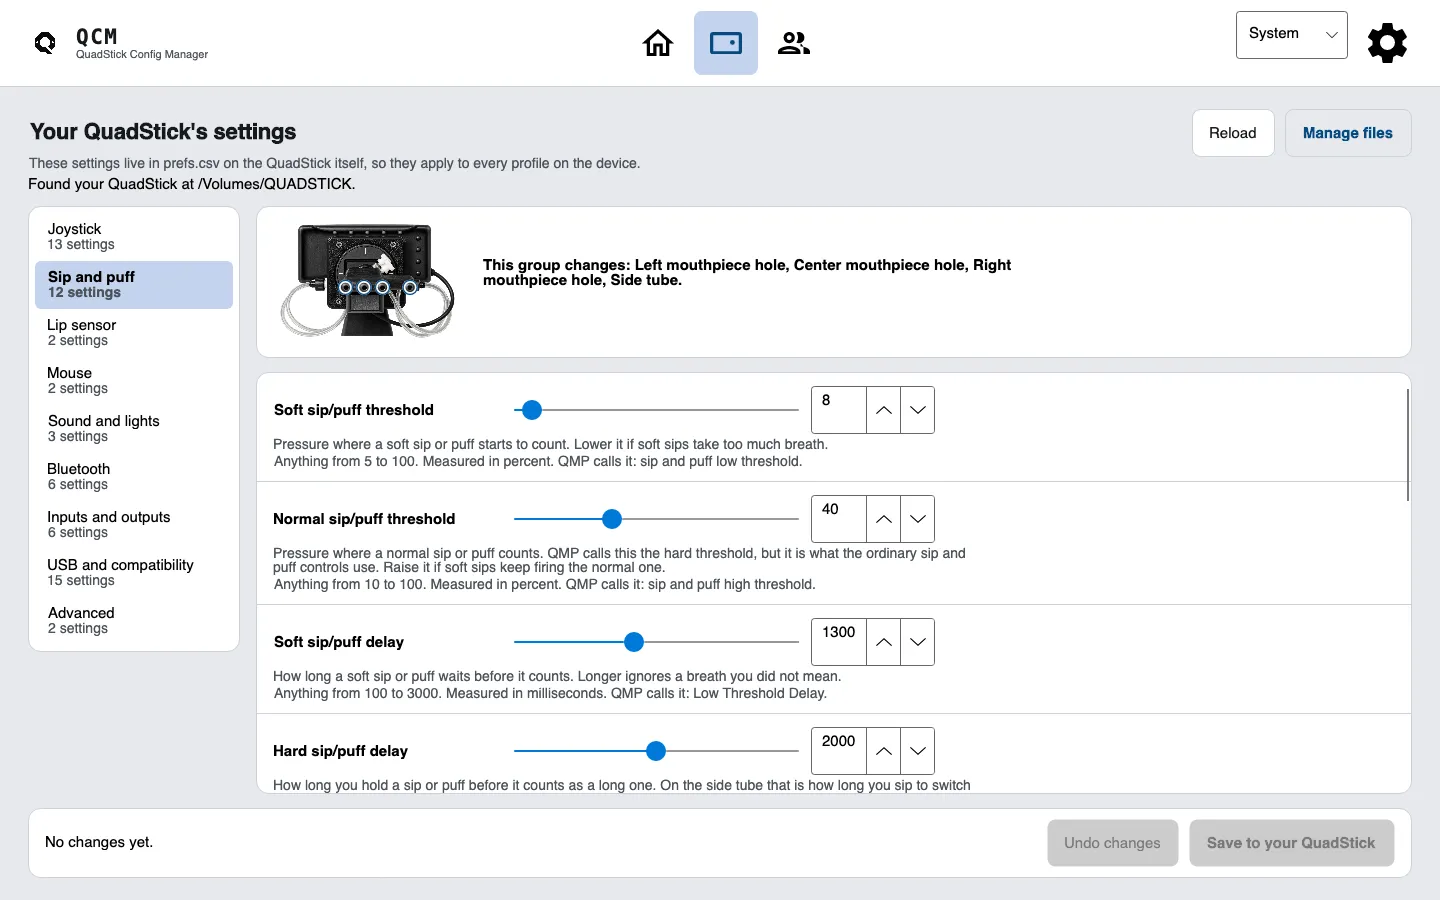The width and height of the screenshot is (1440, 900).
Task: Increase Soft sip/puff threshold with up arrow
Action: point(884,410)
